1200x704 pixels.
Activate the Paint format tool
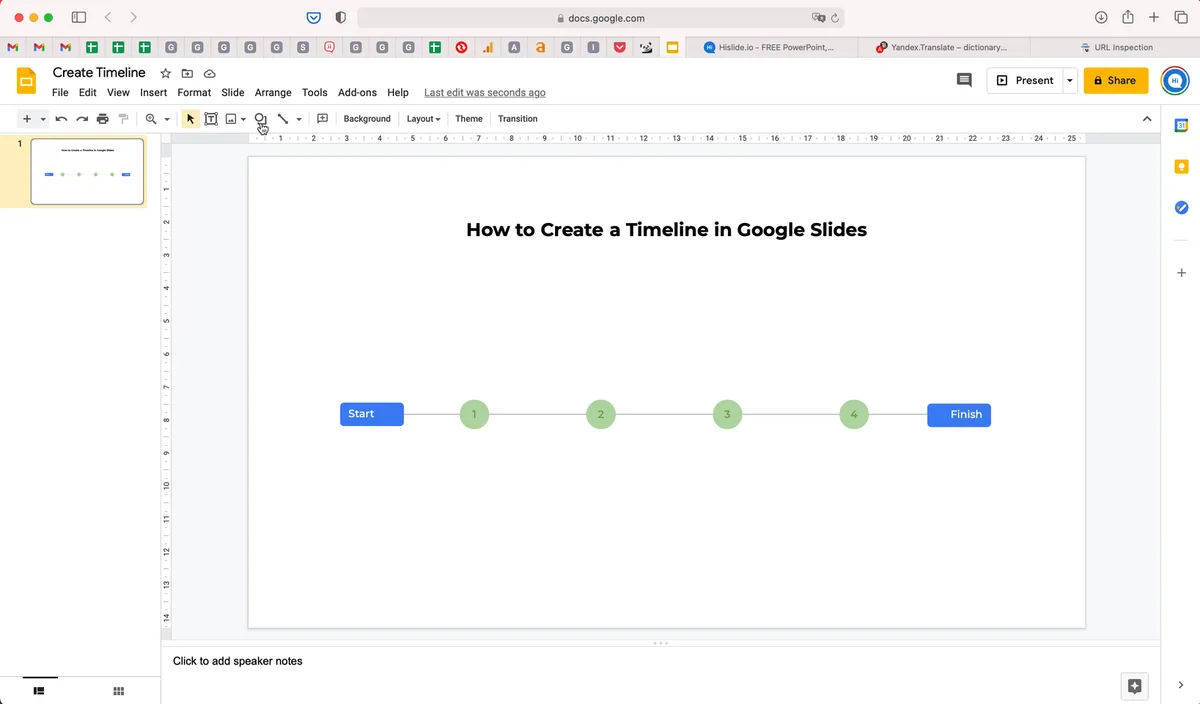tap(123, 119)
